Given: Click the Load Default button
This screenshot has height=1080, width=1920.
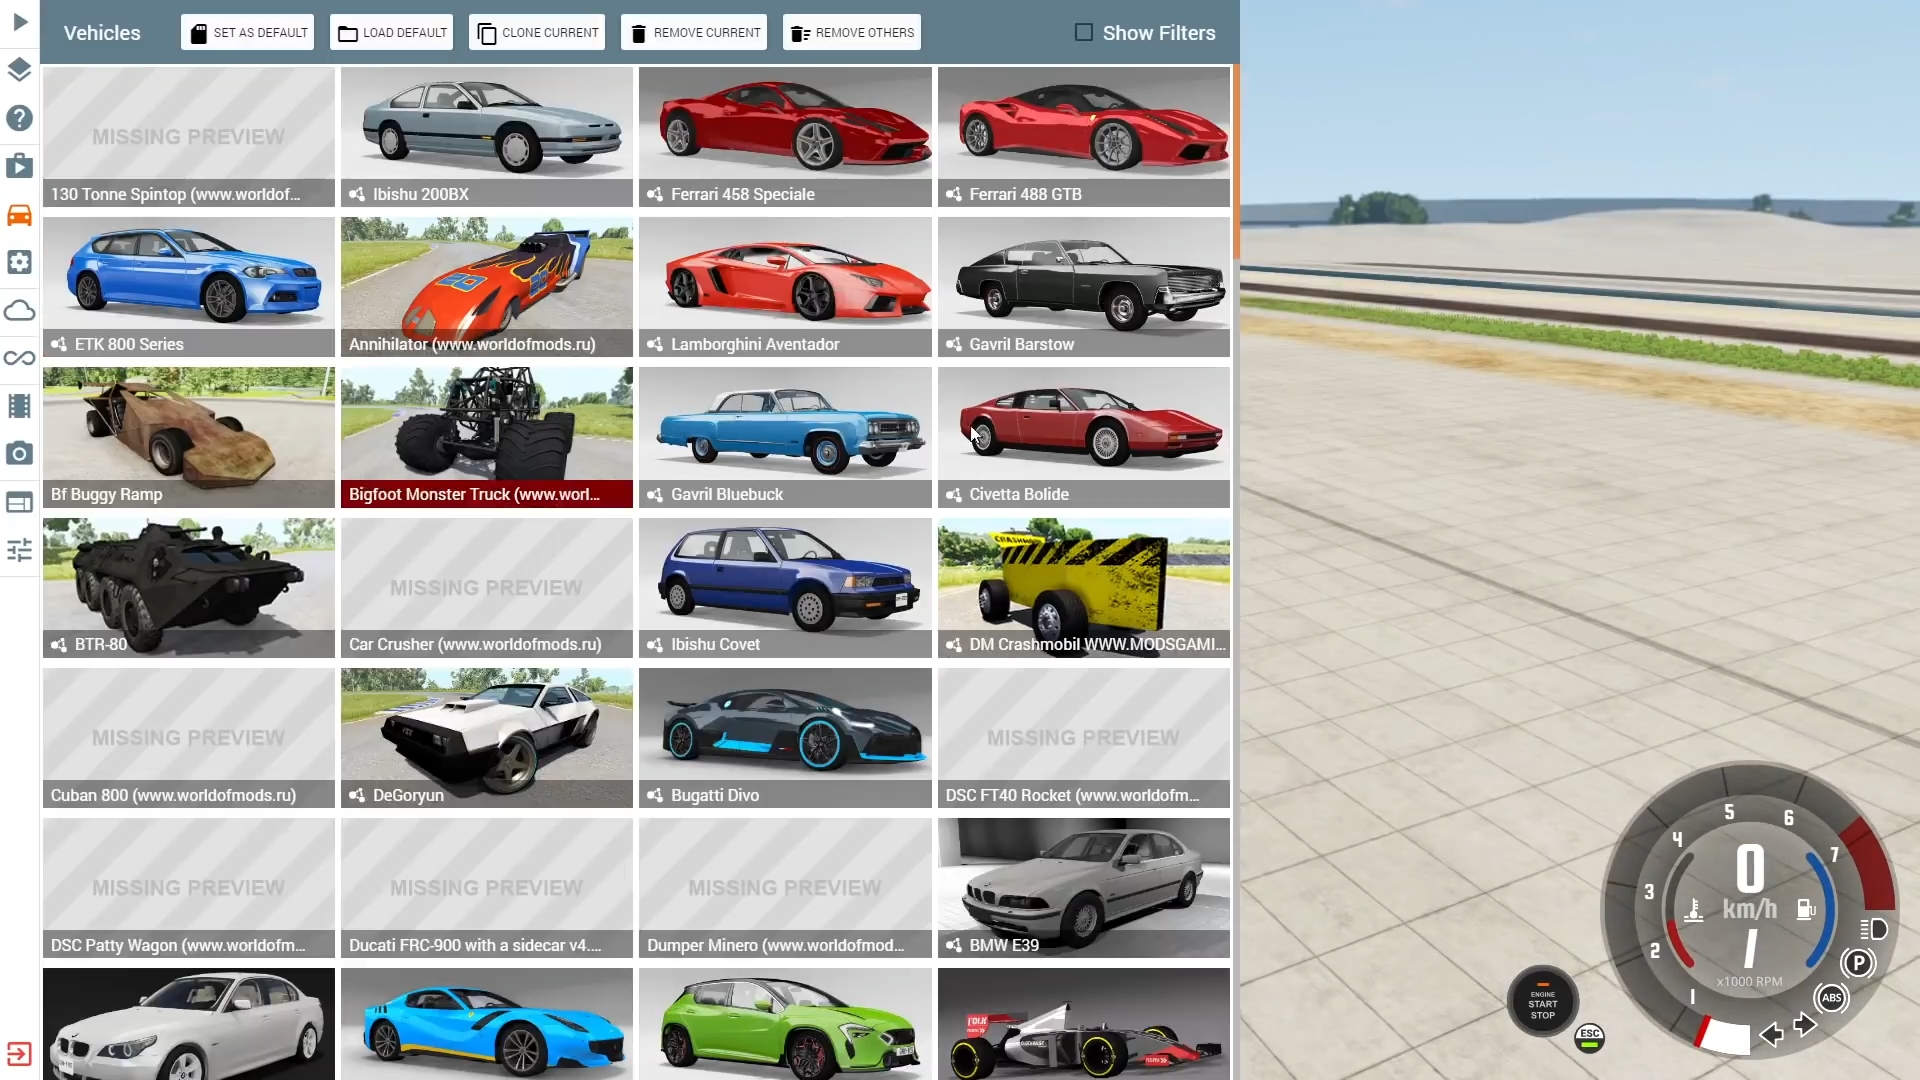Looking at the screenshot, I should click(x=392, y=32).
